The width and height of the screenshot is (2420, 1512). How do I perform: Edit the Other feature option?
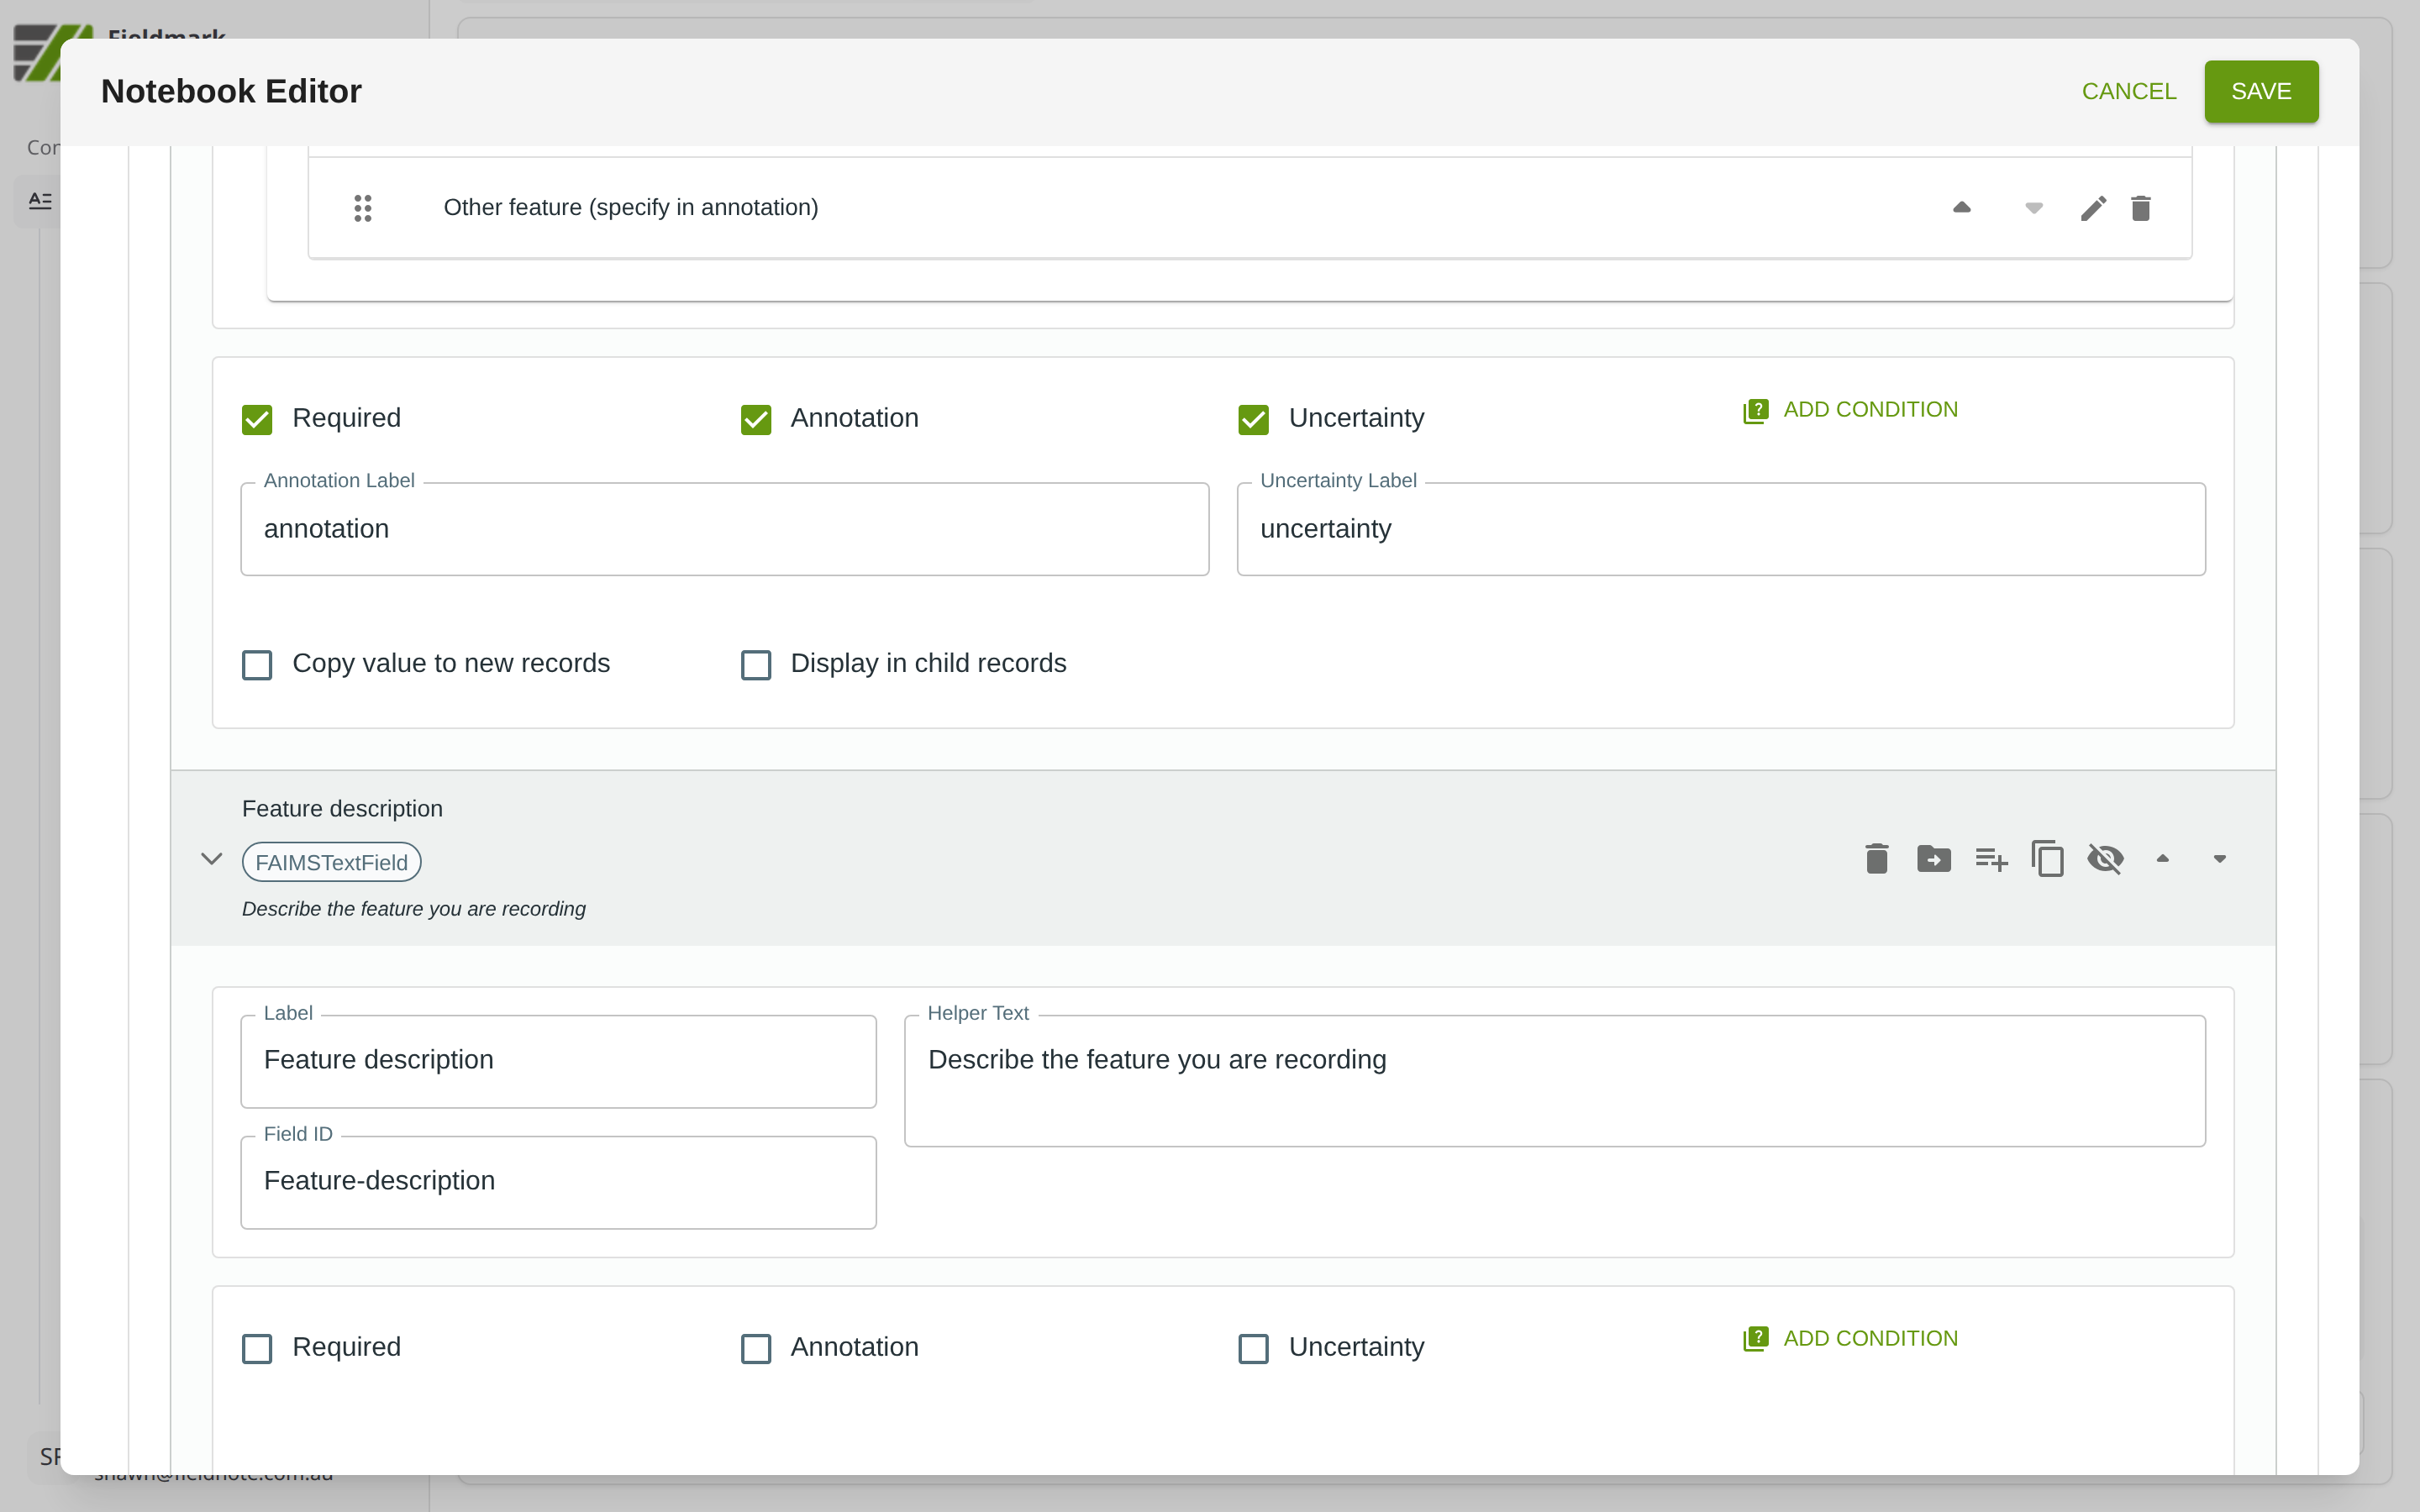tap(2093, 208)
